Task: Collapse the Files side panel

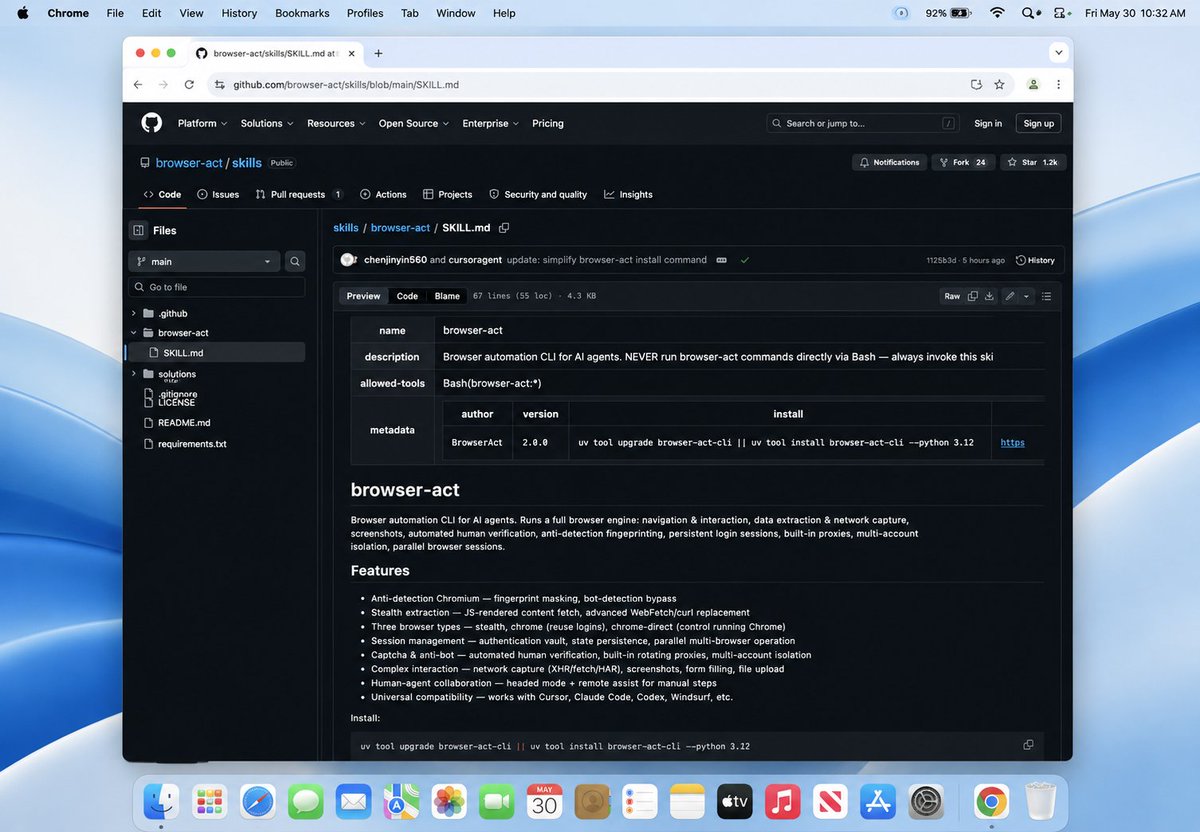Action: point(138,230)
